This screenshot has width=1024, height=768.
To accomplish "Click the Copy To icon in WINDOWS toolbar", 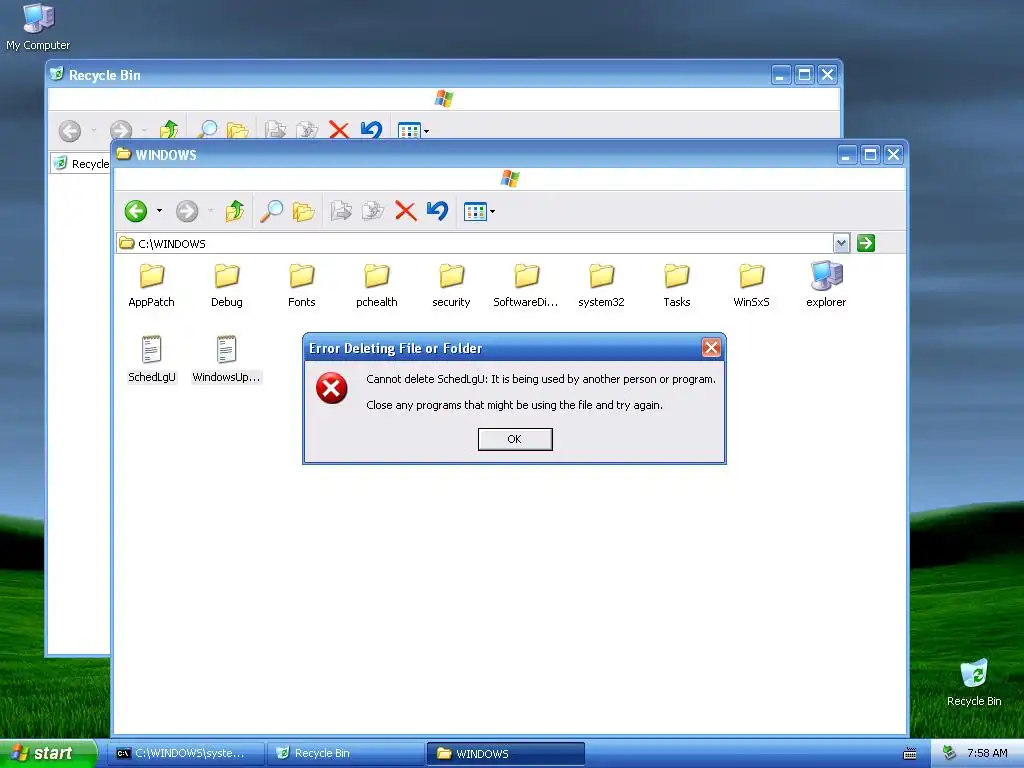I will pos(373,211).
